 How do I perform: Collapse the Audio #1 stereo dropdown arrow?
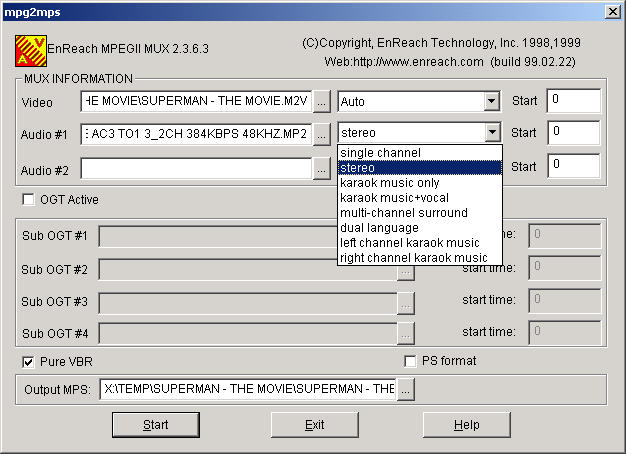tap(490, 133)
